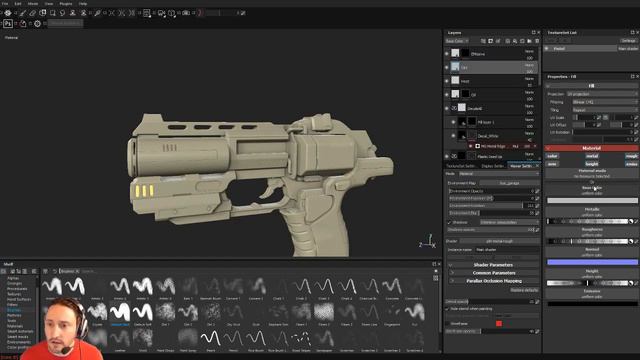Toggle texture set visibility in TextureSet List
The width and height of the screenshot is (640, 360).
coord(547,49)
